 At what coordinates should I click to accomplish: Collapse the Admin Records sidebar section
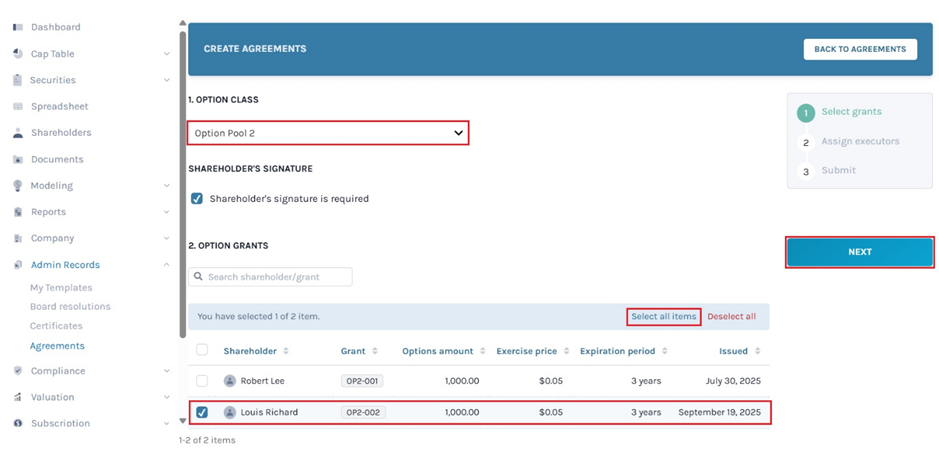[166, 265]
